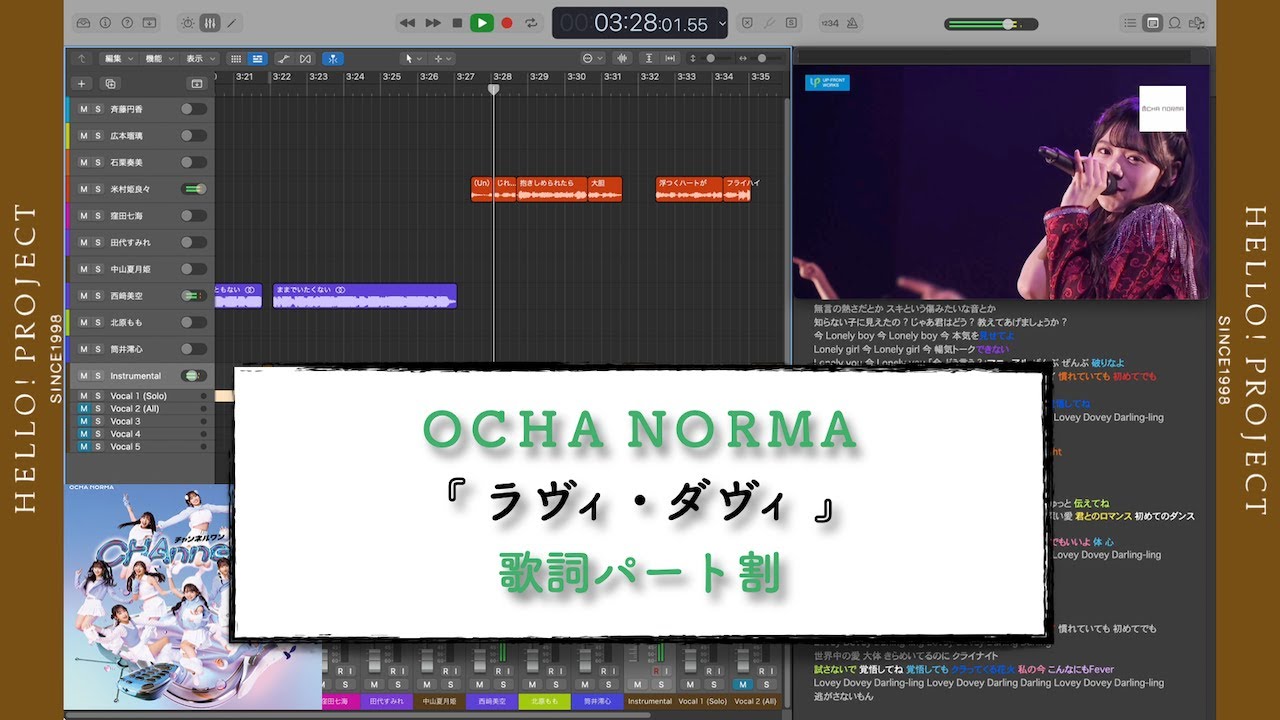Unmute the Vocal 3 track
1280x720 pixels.
click(84, 421)
